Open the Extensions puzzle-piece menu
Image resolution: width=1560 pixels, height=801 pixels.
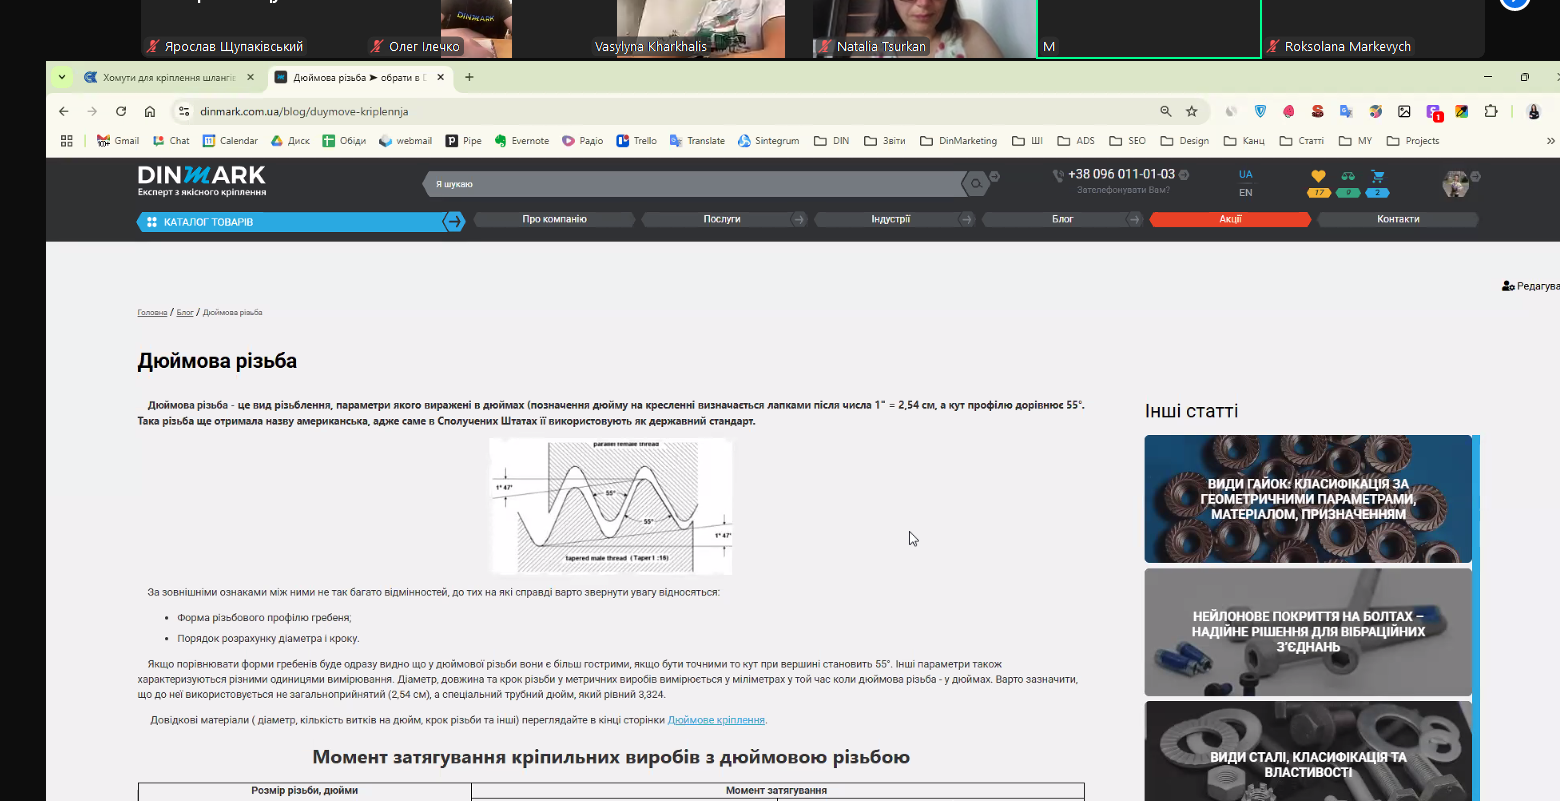(1490, 111)
